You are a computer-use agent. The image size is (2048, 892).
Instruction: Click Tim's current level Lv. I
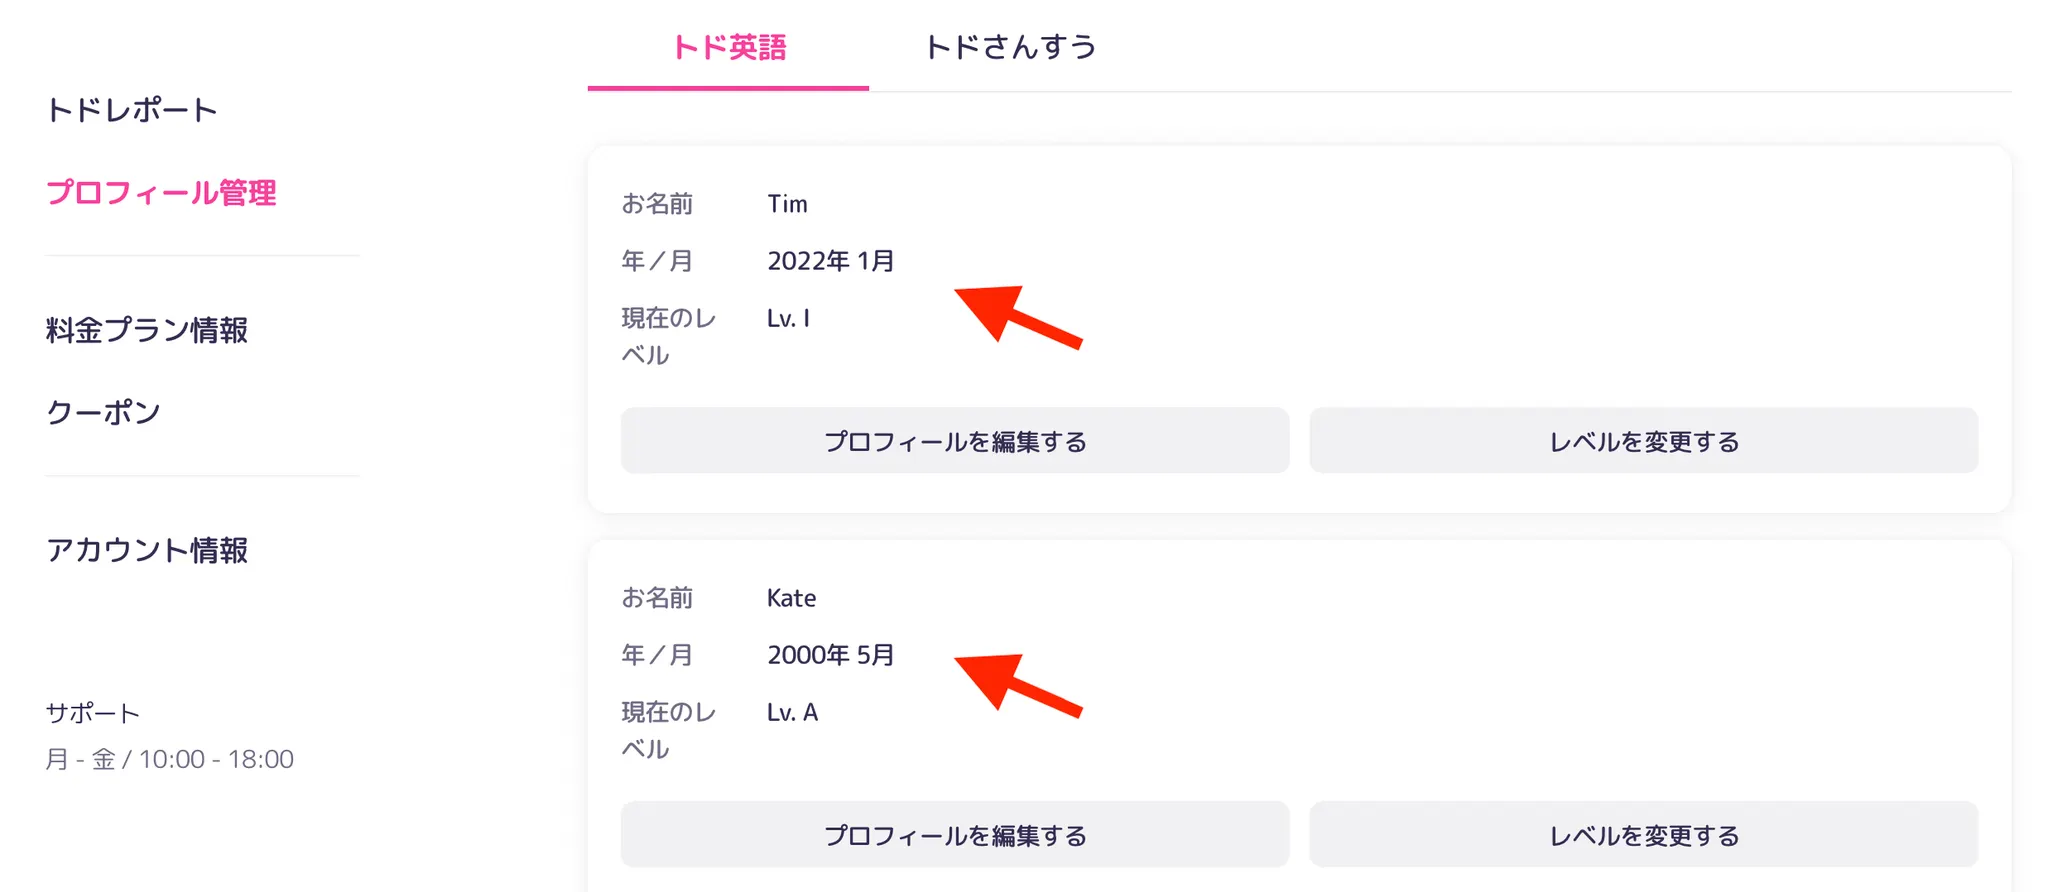788,319
